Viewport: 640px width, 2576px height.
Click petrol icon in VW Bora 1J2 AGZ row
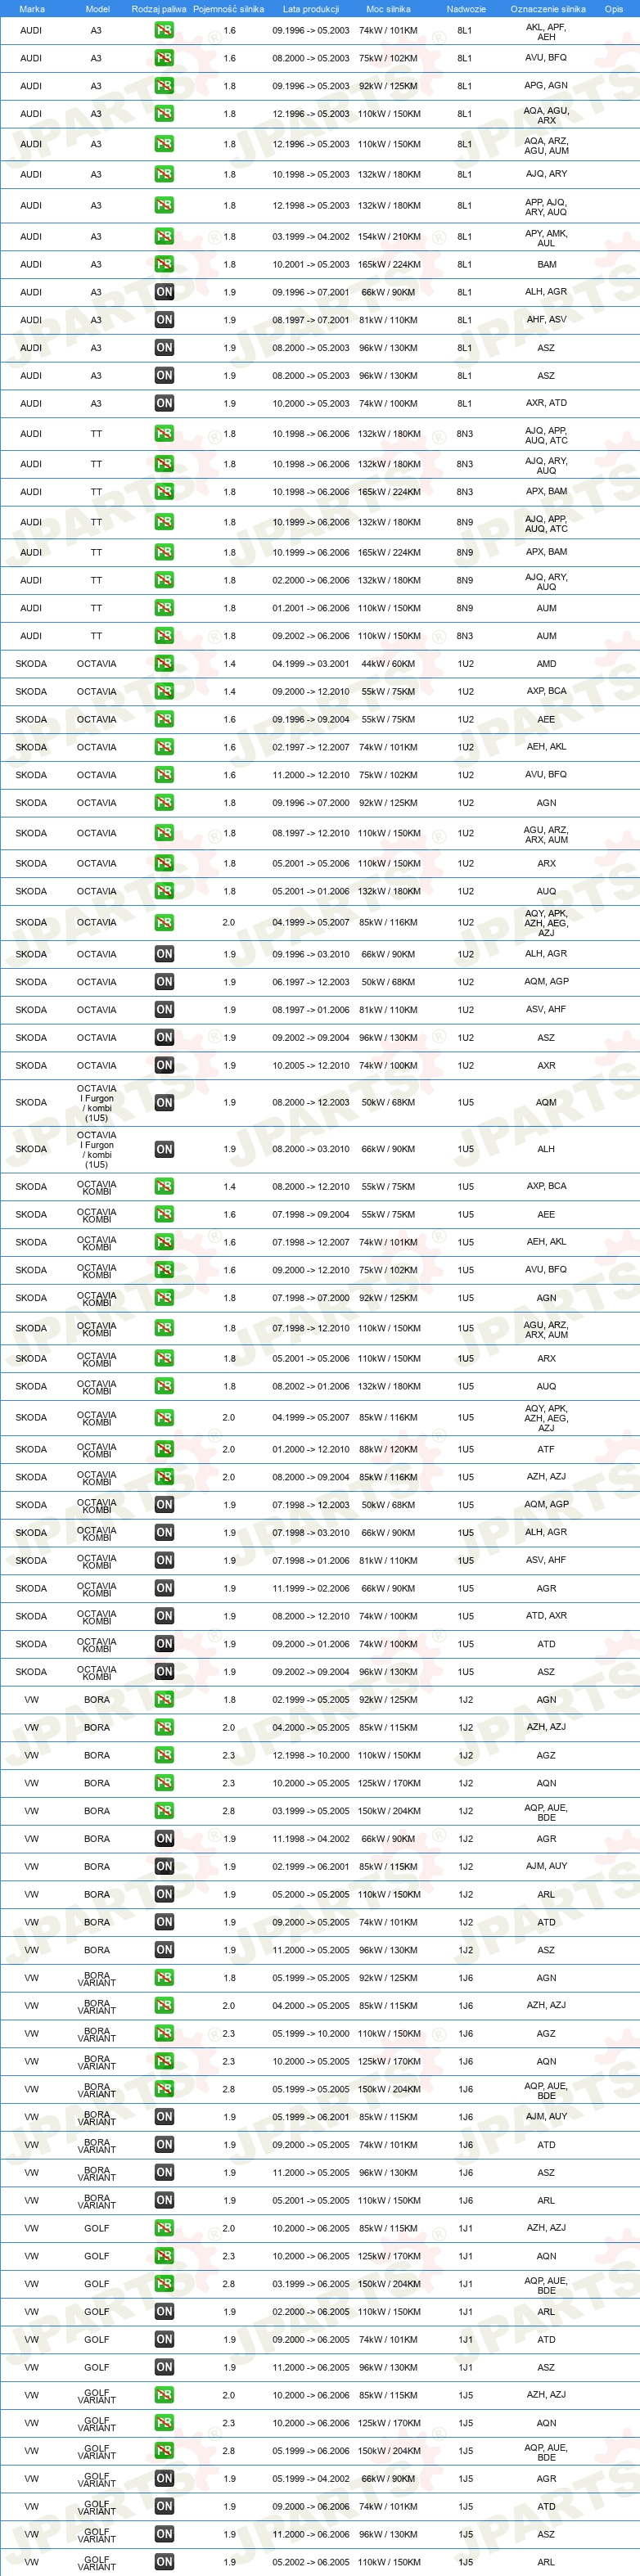pyautogui.click(x=164, y=1756)
